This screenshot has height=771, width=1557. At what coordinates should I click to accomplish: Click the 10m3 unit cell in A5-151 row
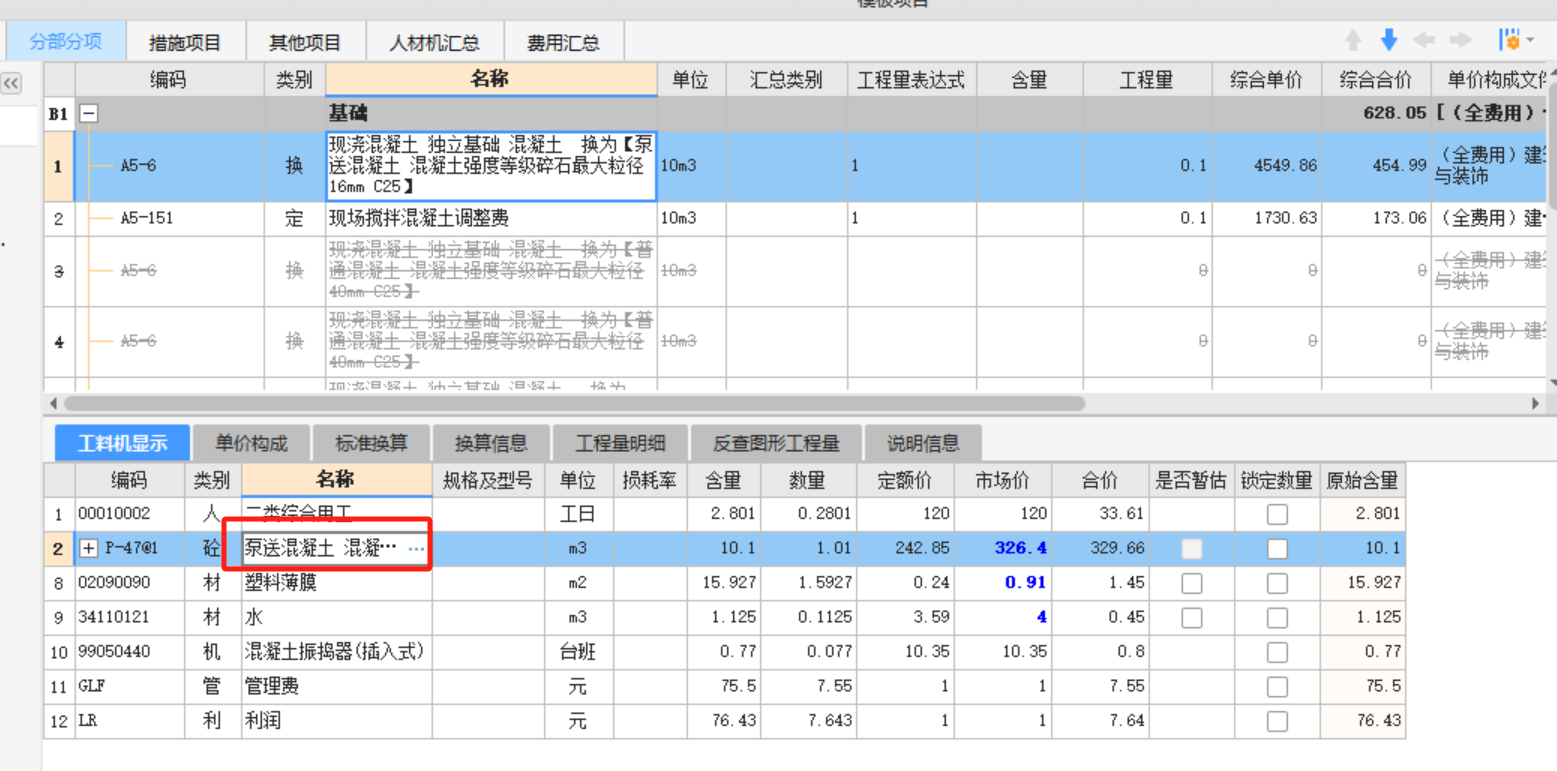[x=691, y=219]
